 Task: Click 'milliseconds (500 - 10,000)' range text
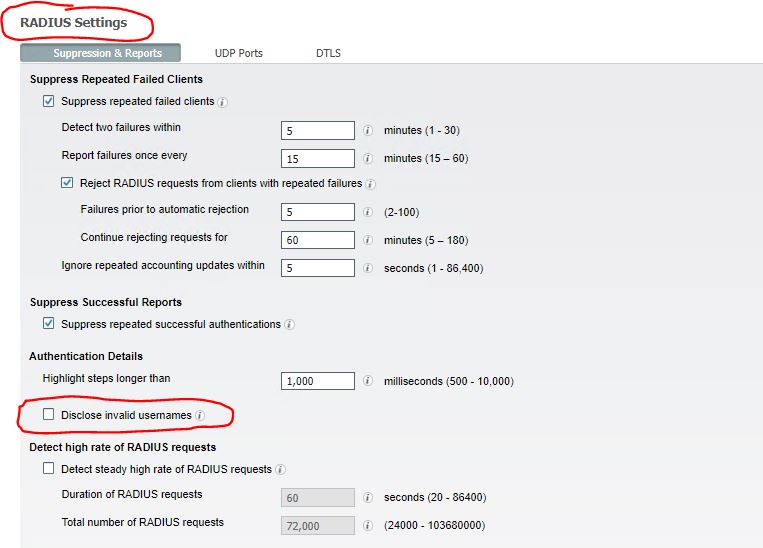click(449, 381)
